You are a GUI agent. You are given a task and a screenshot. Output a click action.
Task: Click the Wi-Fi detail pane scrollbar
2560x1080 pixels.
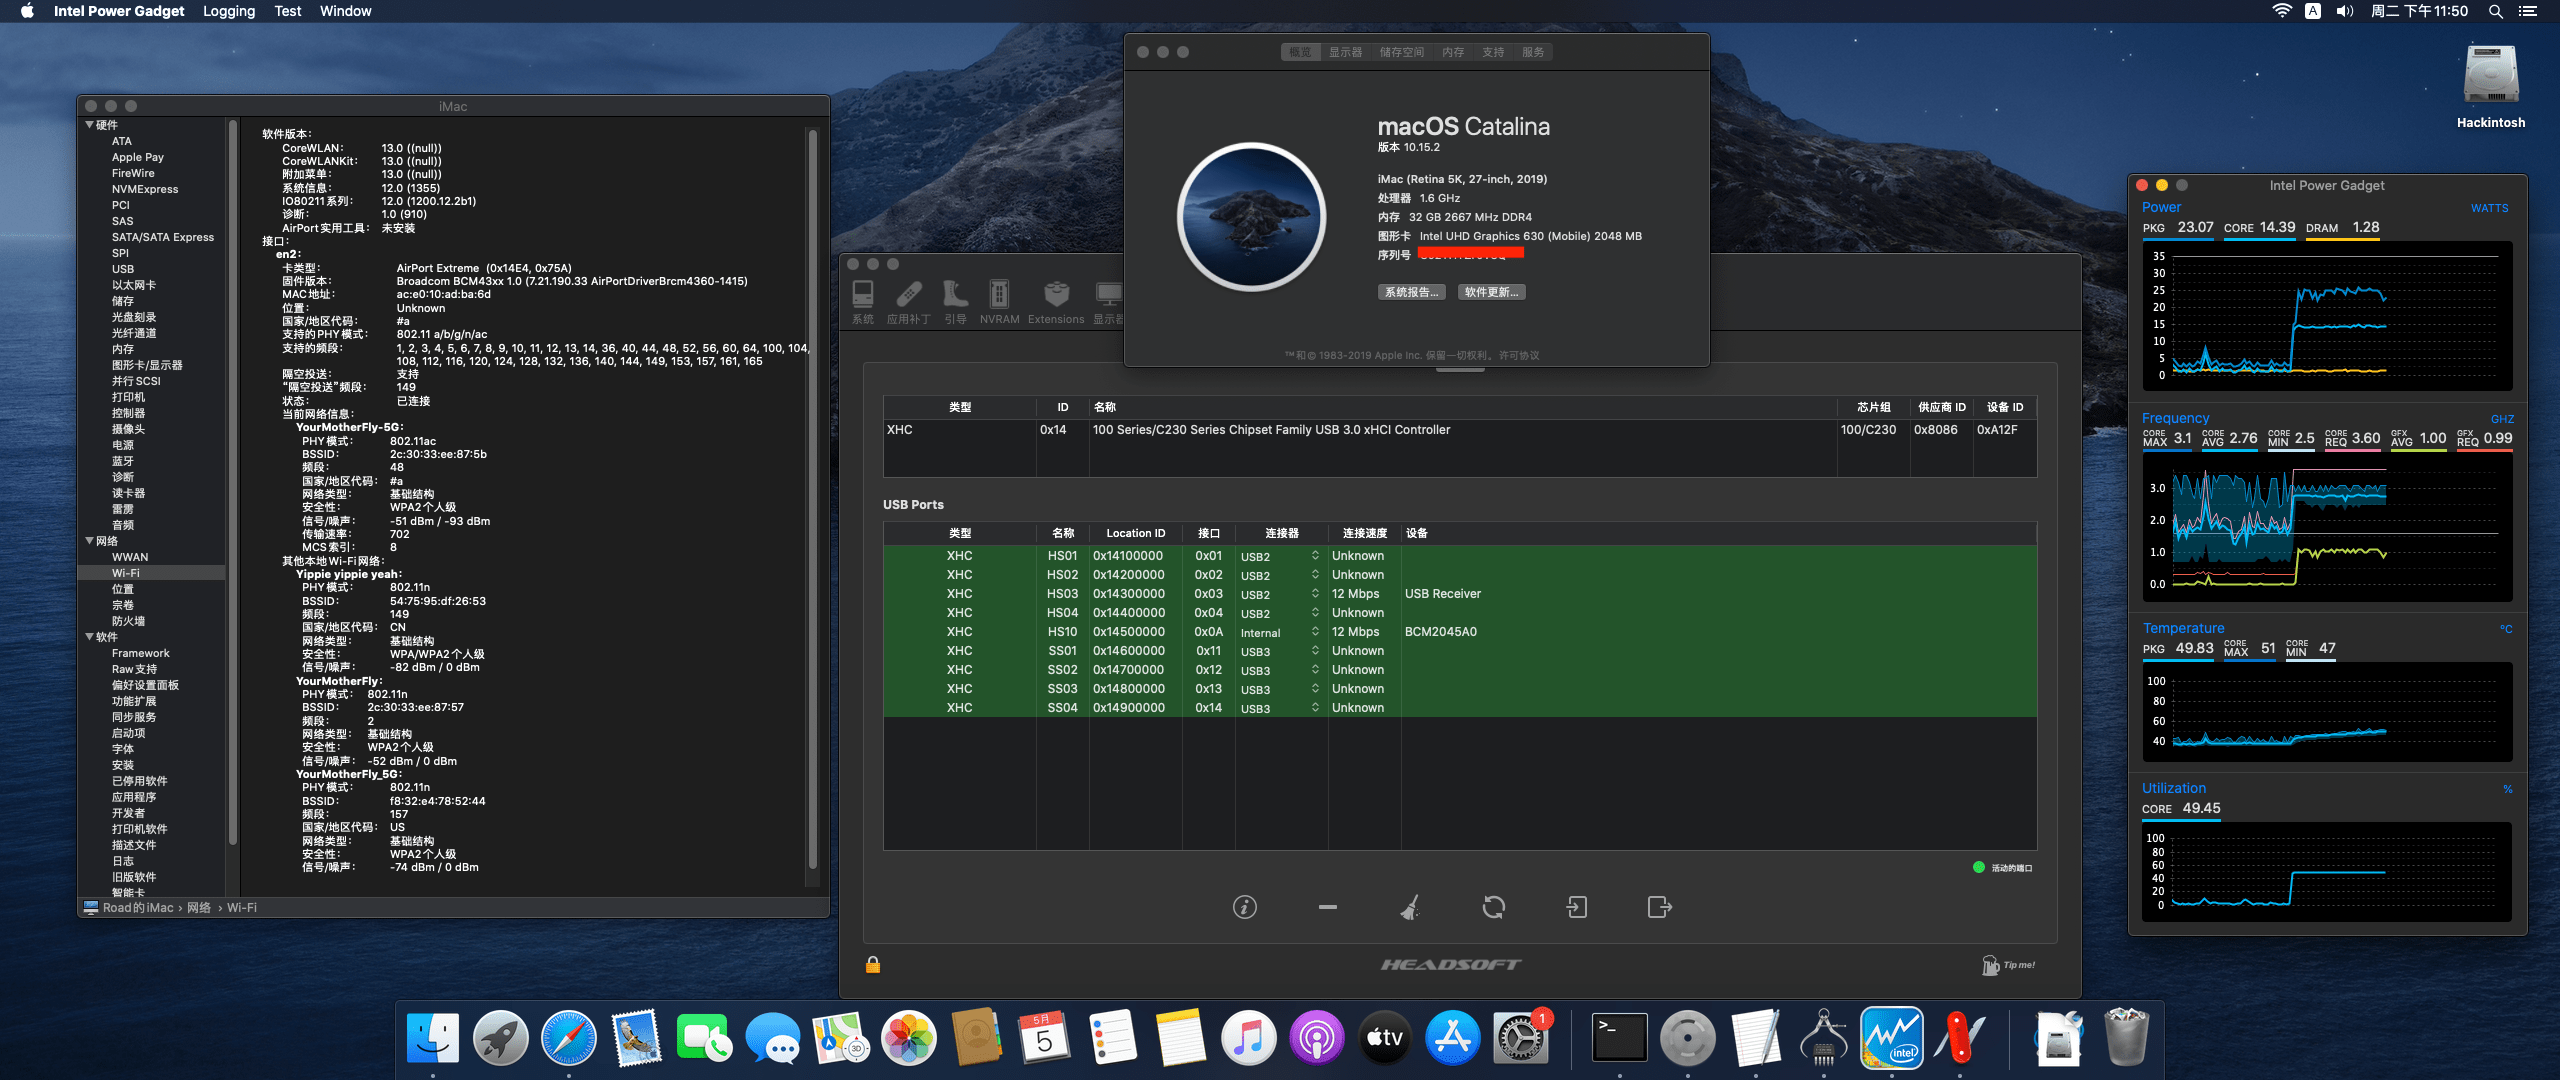813,500
